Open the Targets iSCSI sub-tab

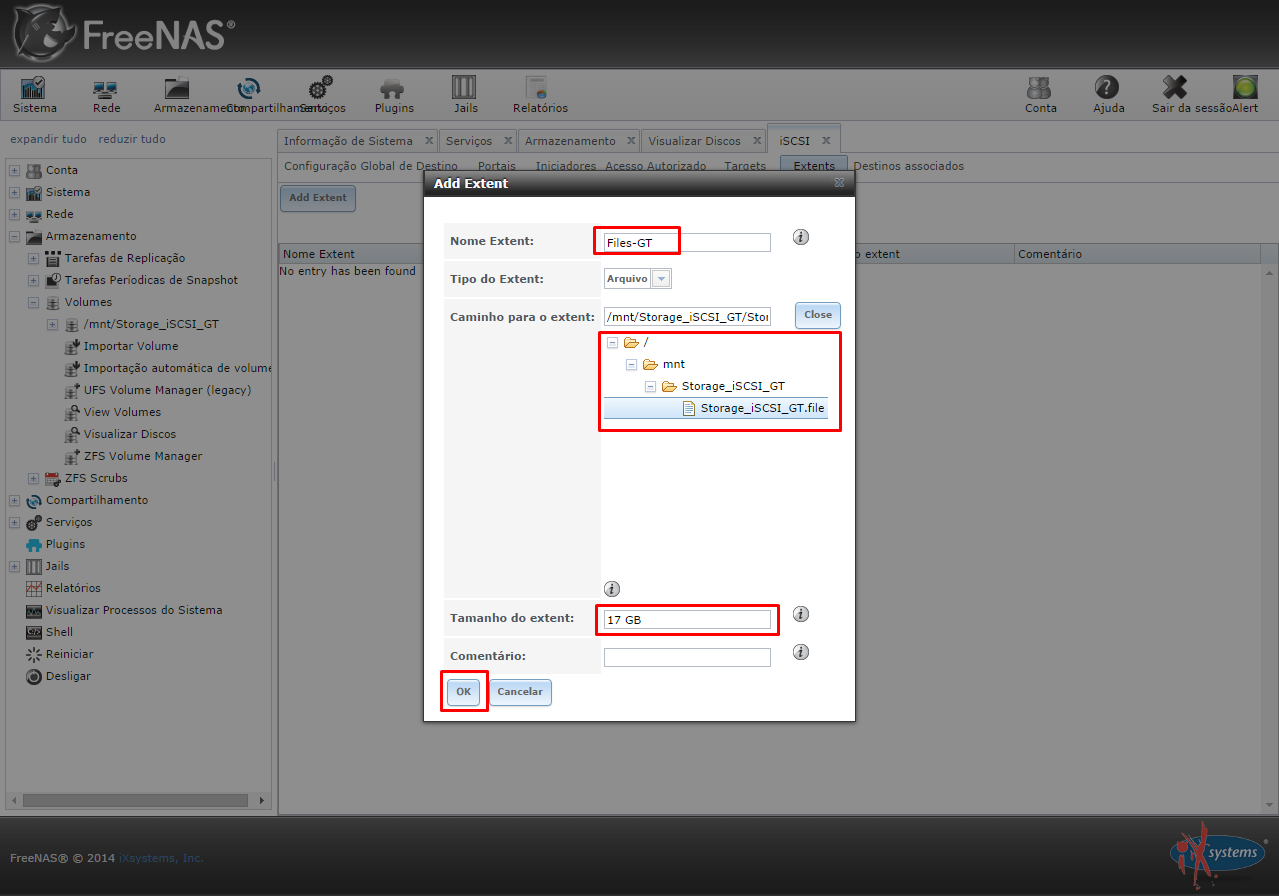[x=744, y=166]
